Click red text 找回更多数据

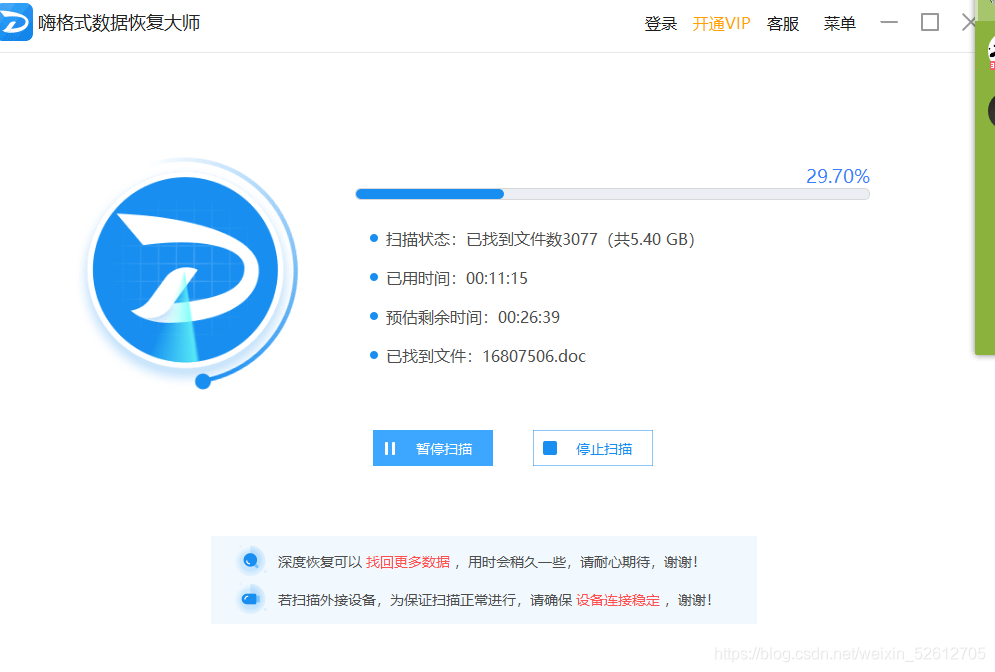(x=408, y=562)
